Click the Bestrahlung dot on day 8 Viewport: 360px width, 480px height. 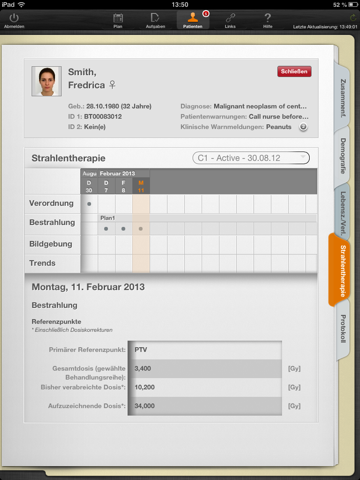click(x=123, y=229)
